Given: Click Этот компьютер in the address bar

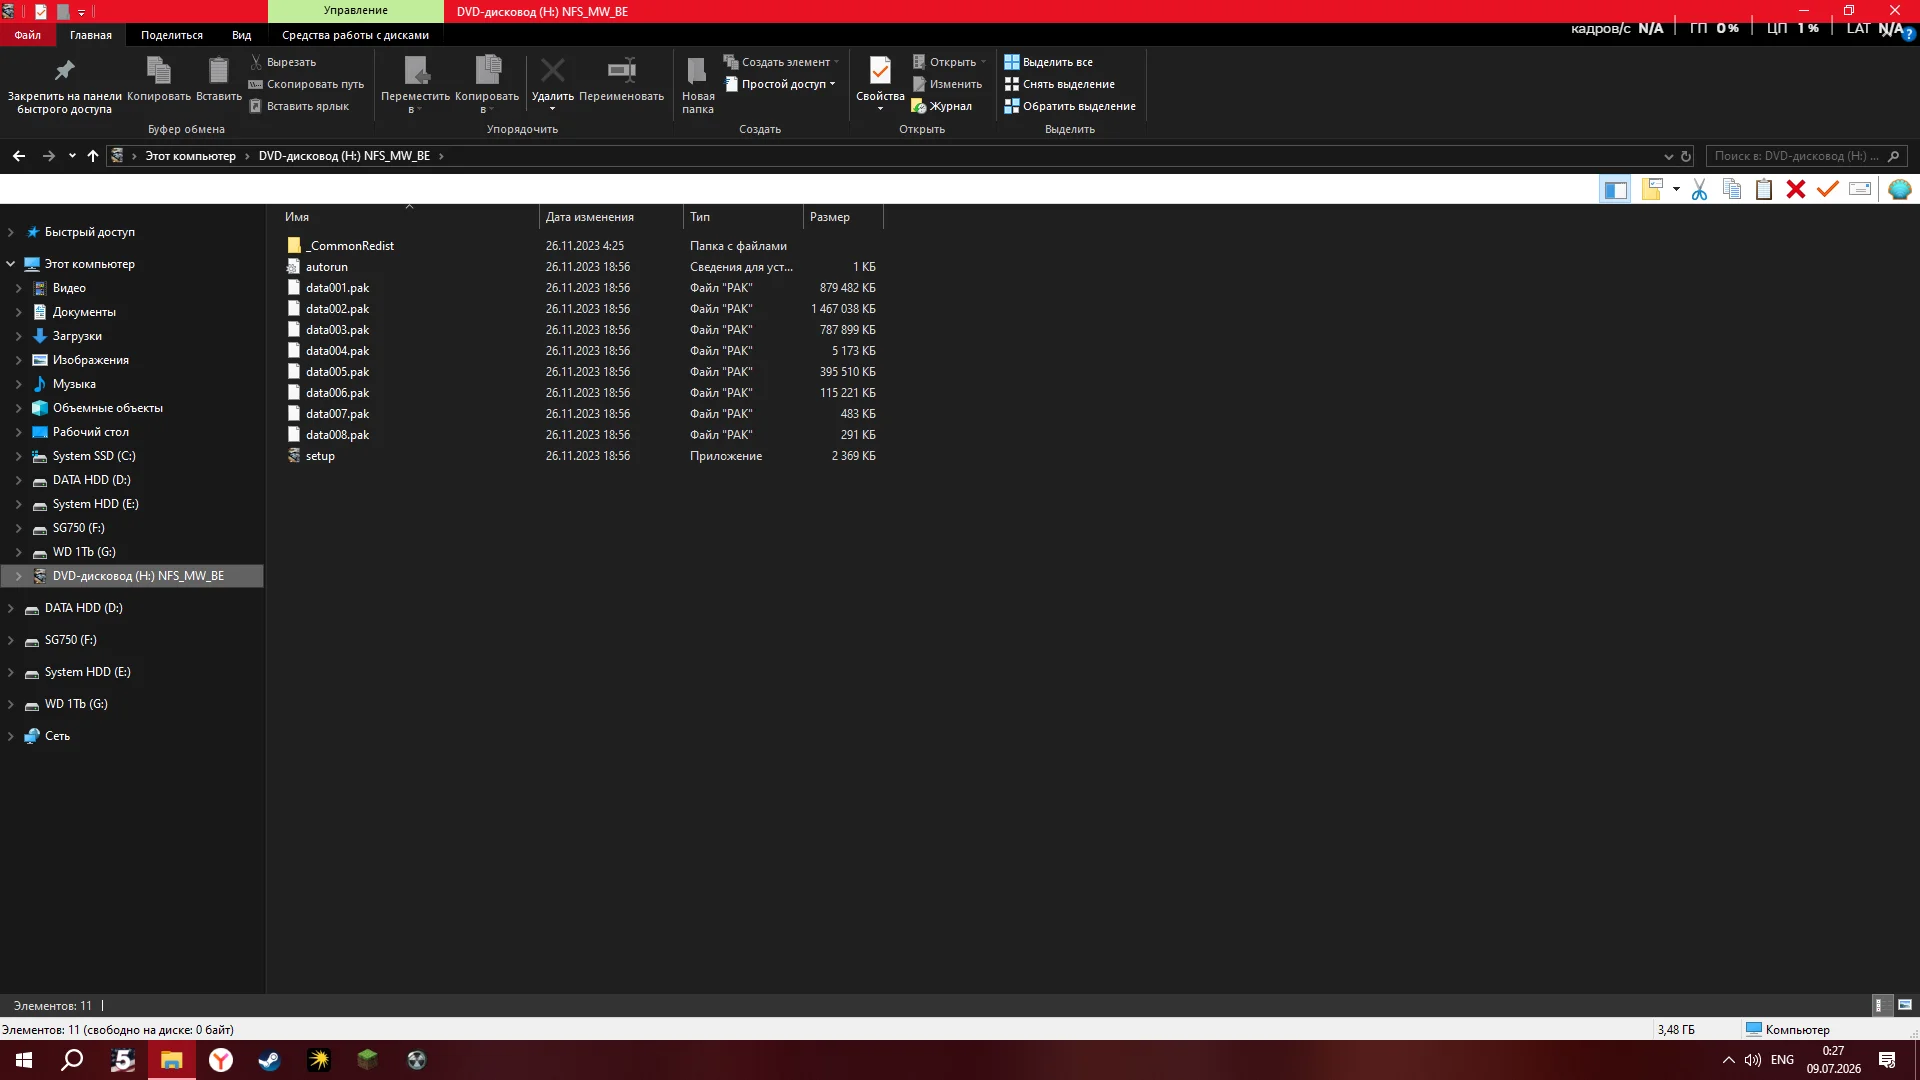Looking at the screenshot, I should [x=190, y=156].
